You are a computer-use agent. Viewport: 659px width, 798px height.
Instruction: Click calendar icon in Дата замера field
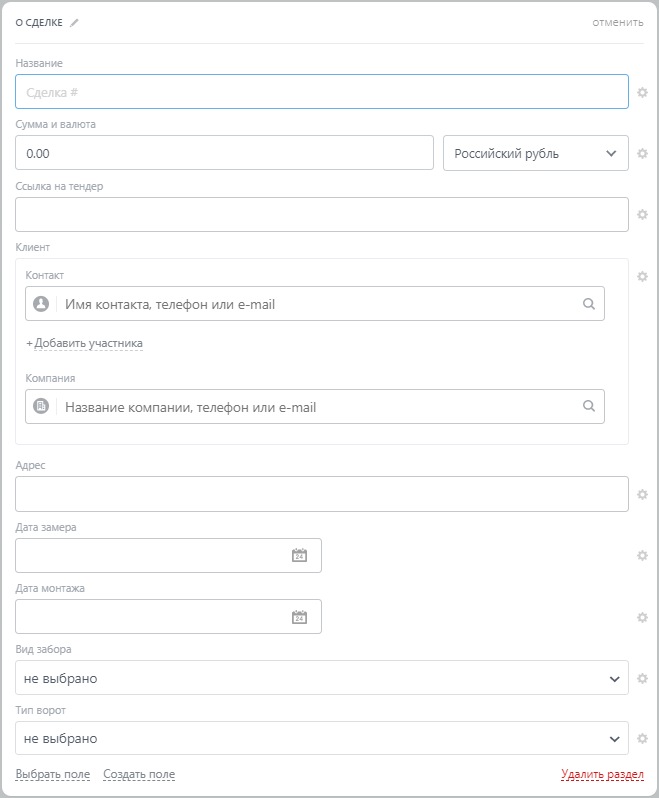click(x=299, y=555)
